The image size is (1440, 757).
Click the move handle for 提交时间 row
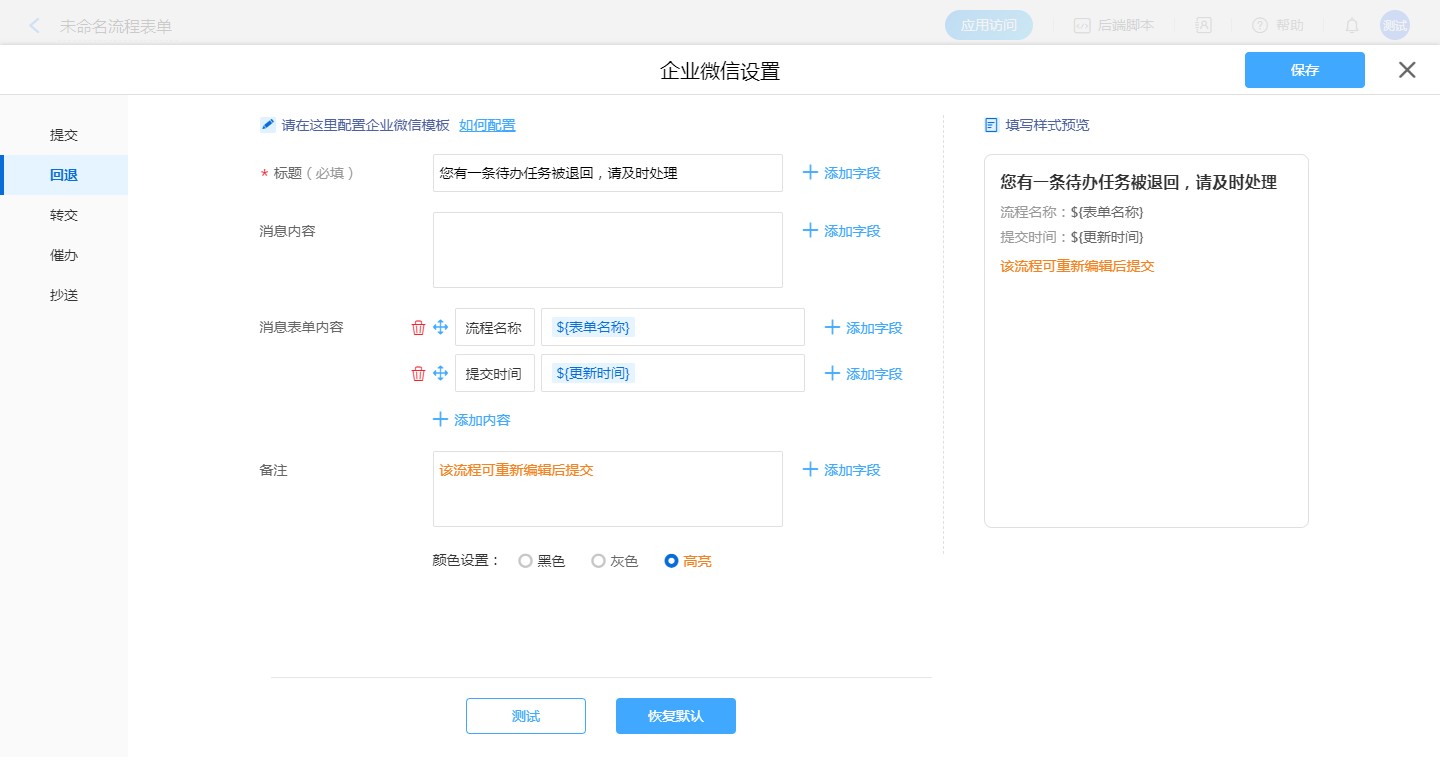[440, 374]
